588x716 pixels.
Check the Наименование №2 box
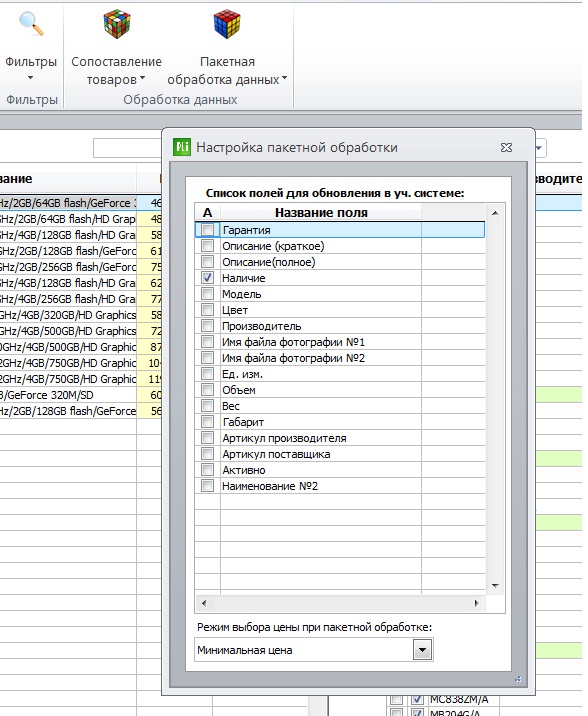click(207, 485)
